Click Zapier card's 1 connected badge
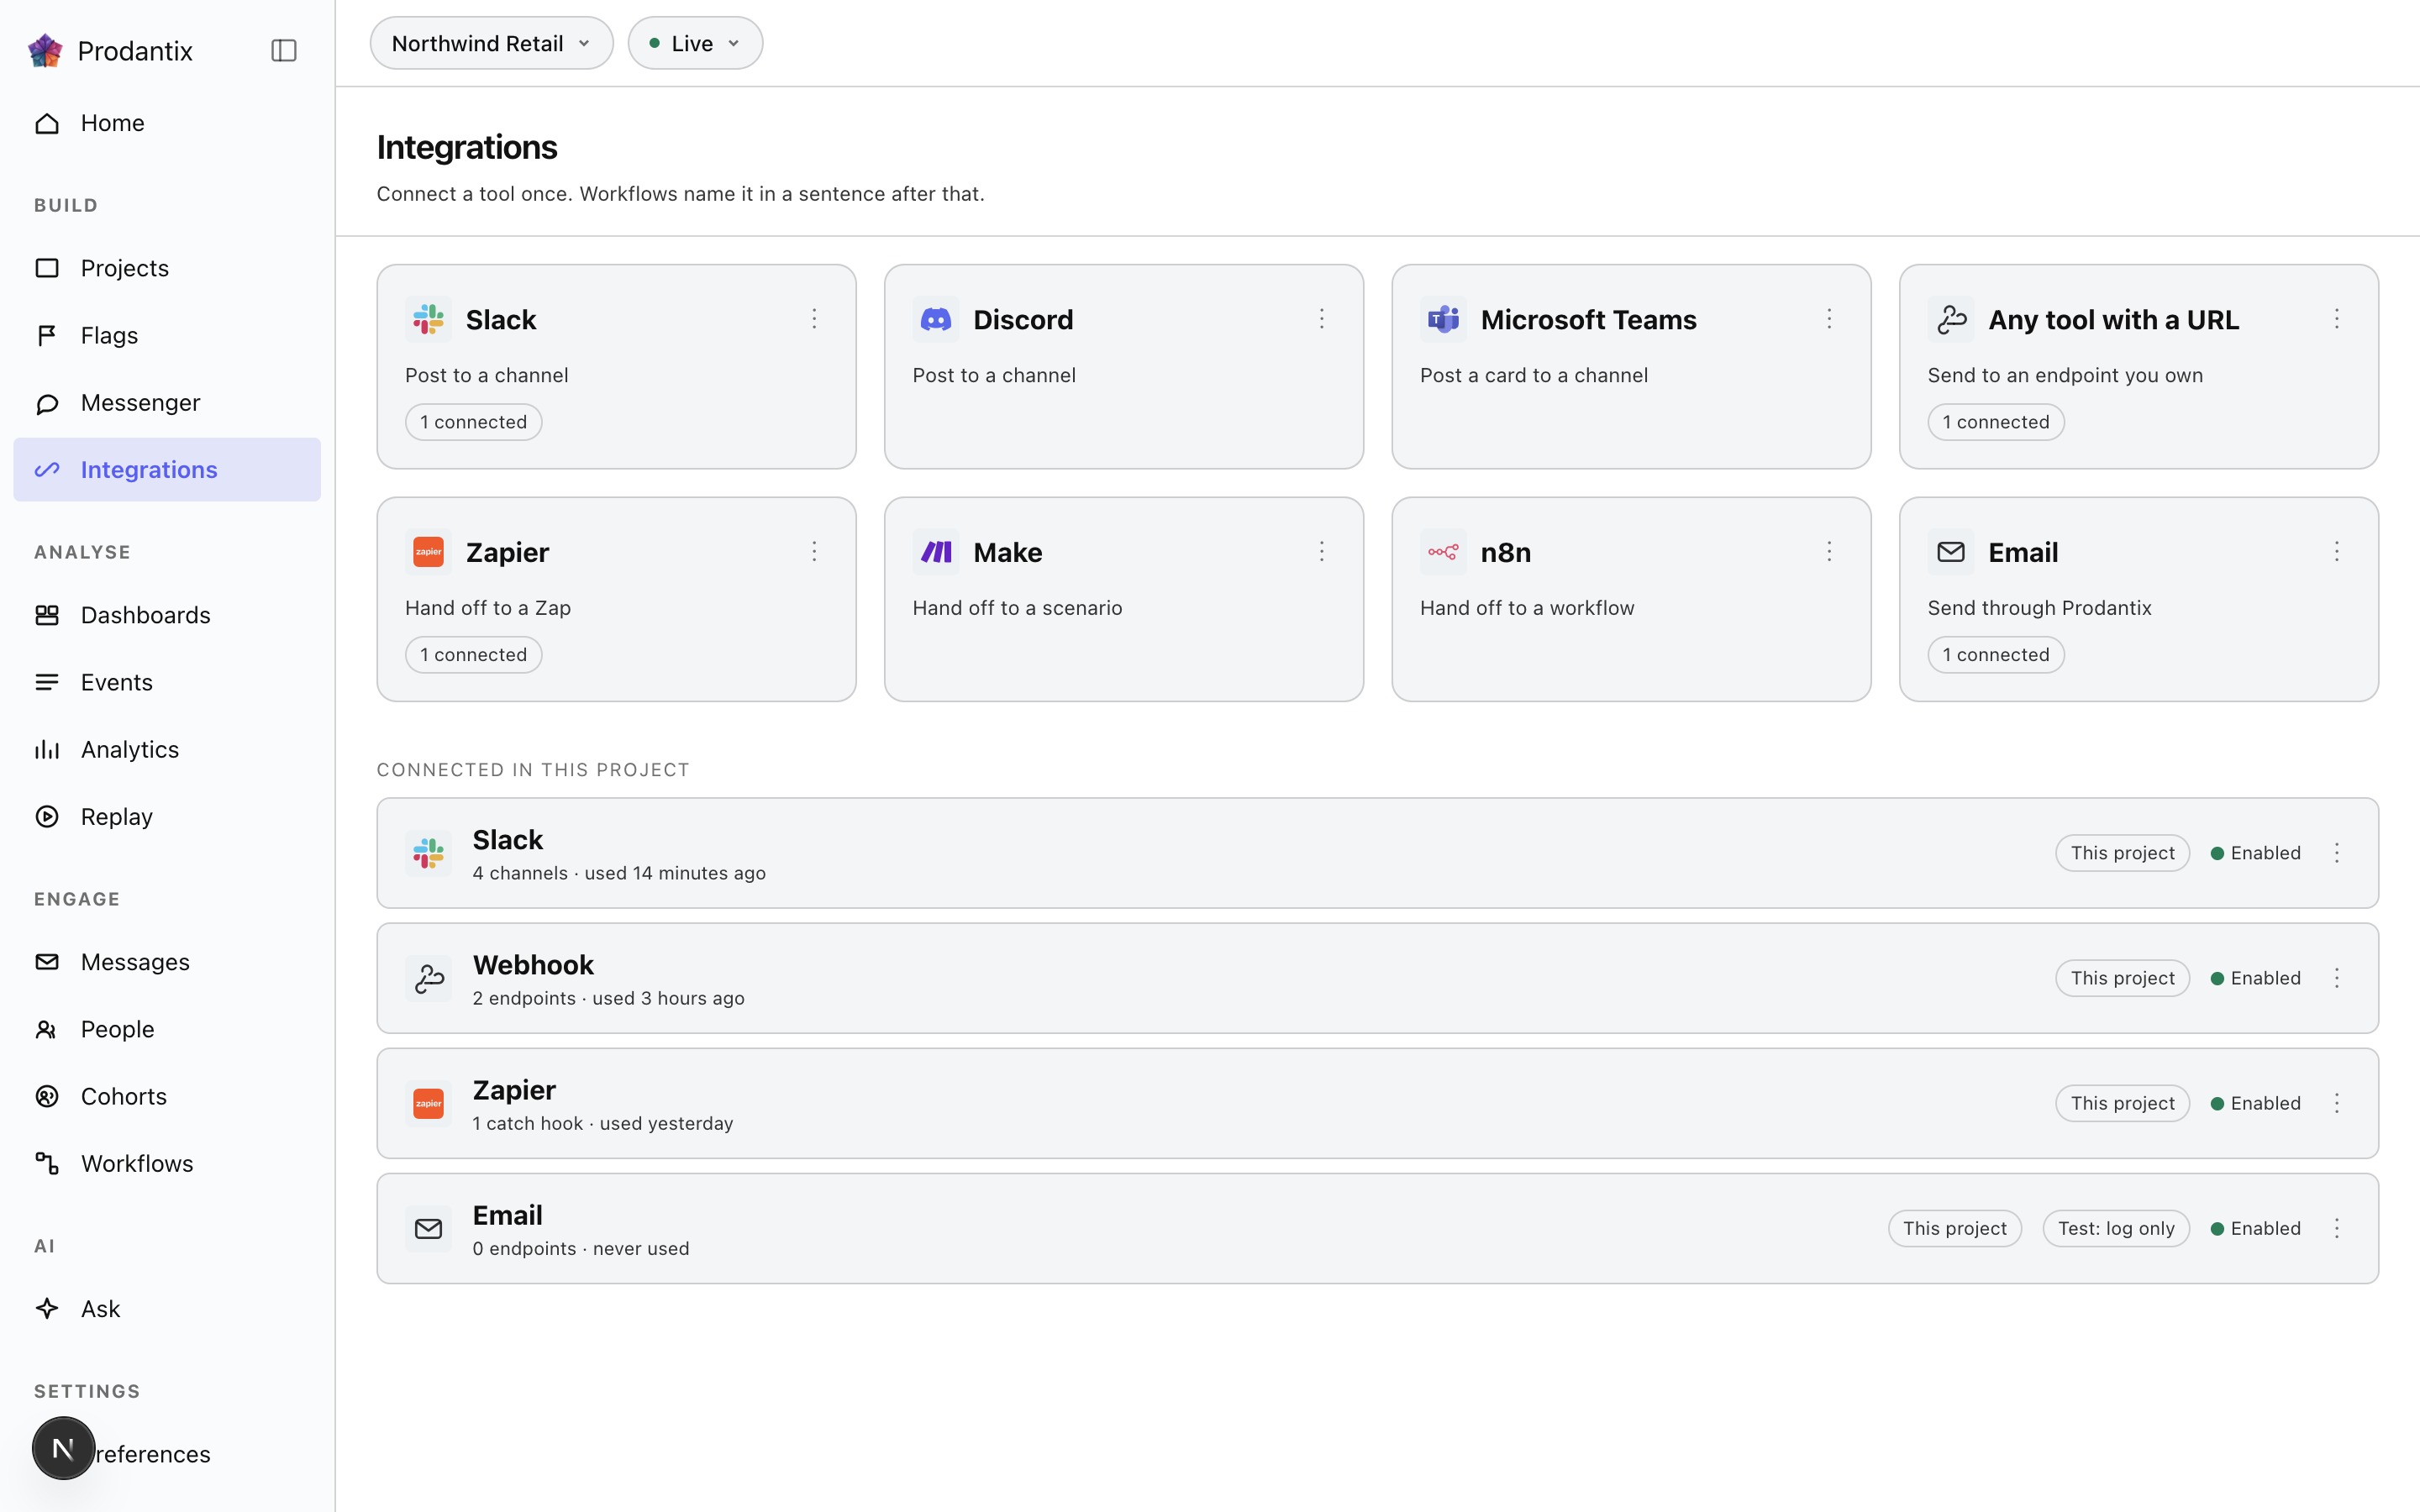The image size is (2420, 1512). (473, 655)
